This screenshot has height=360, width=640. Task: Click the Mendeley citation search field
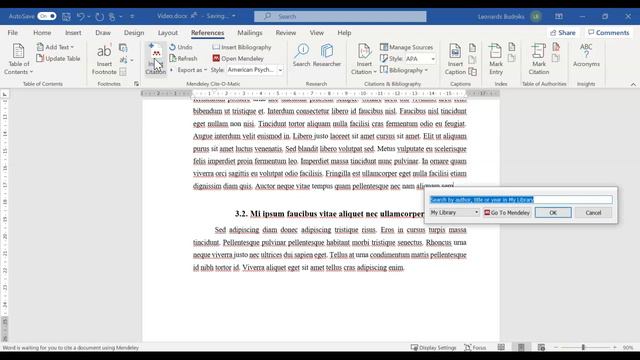tap(521, 200)
